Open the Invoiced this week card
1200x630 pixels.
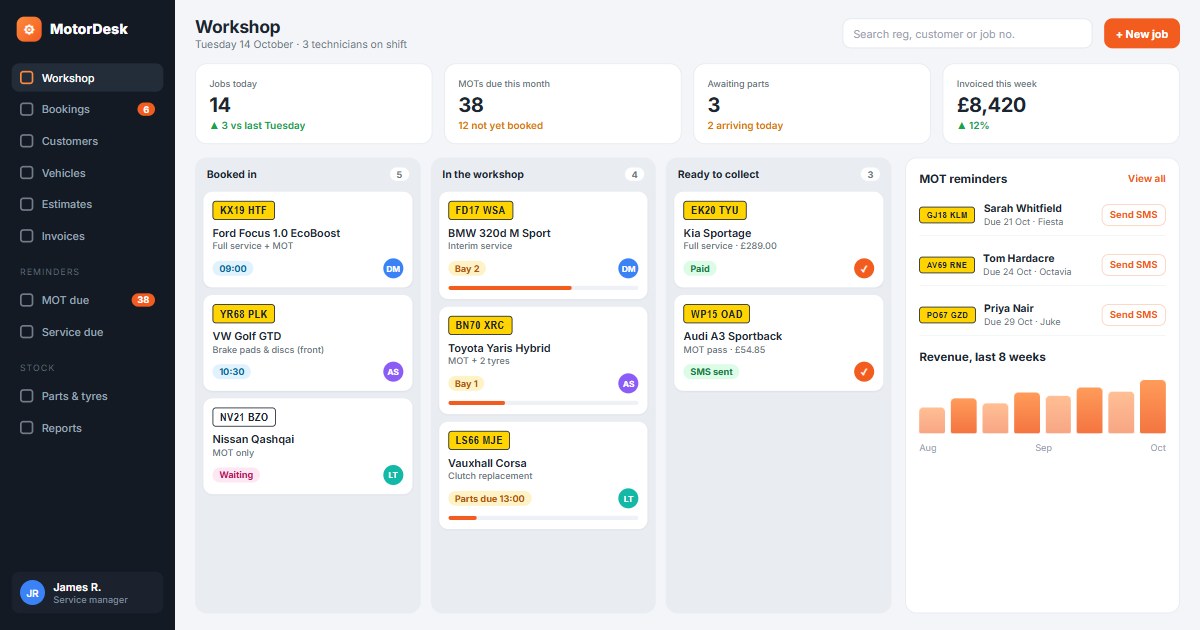(x=1061, y=104)
